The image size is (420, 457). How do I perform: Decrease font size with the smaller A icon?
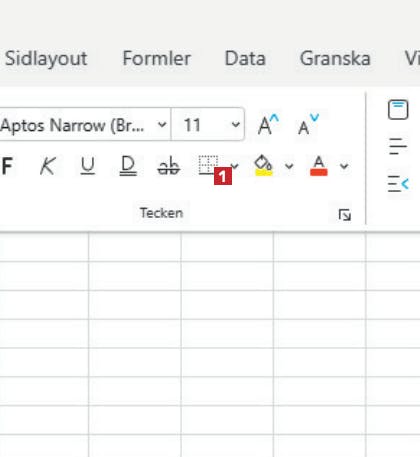[308, 125]
